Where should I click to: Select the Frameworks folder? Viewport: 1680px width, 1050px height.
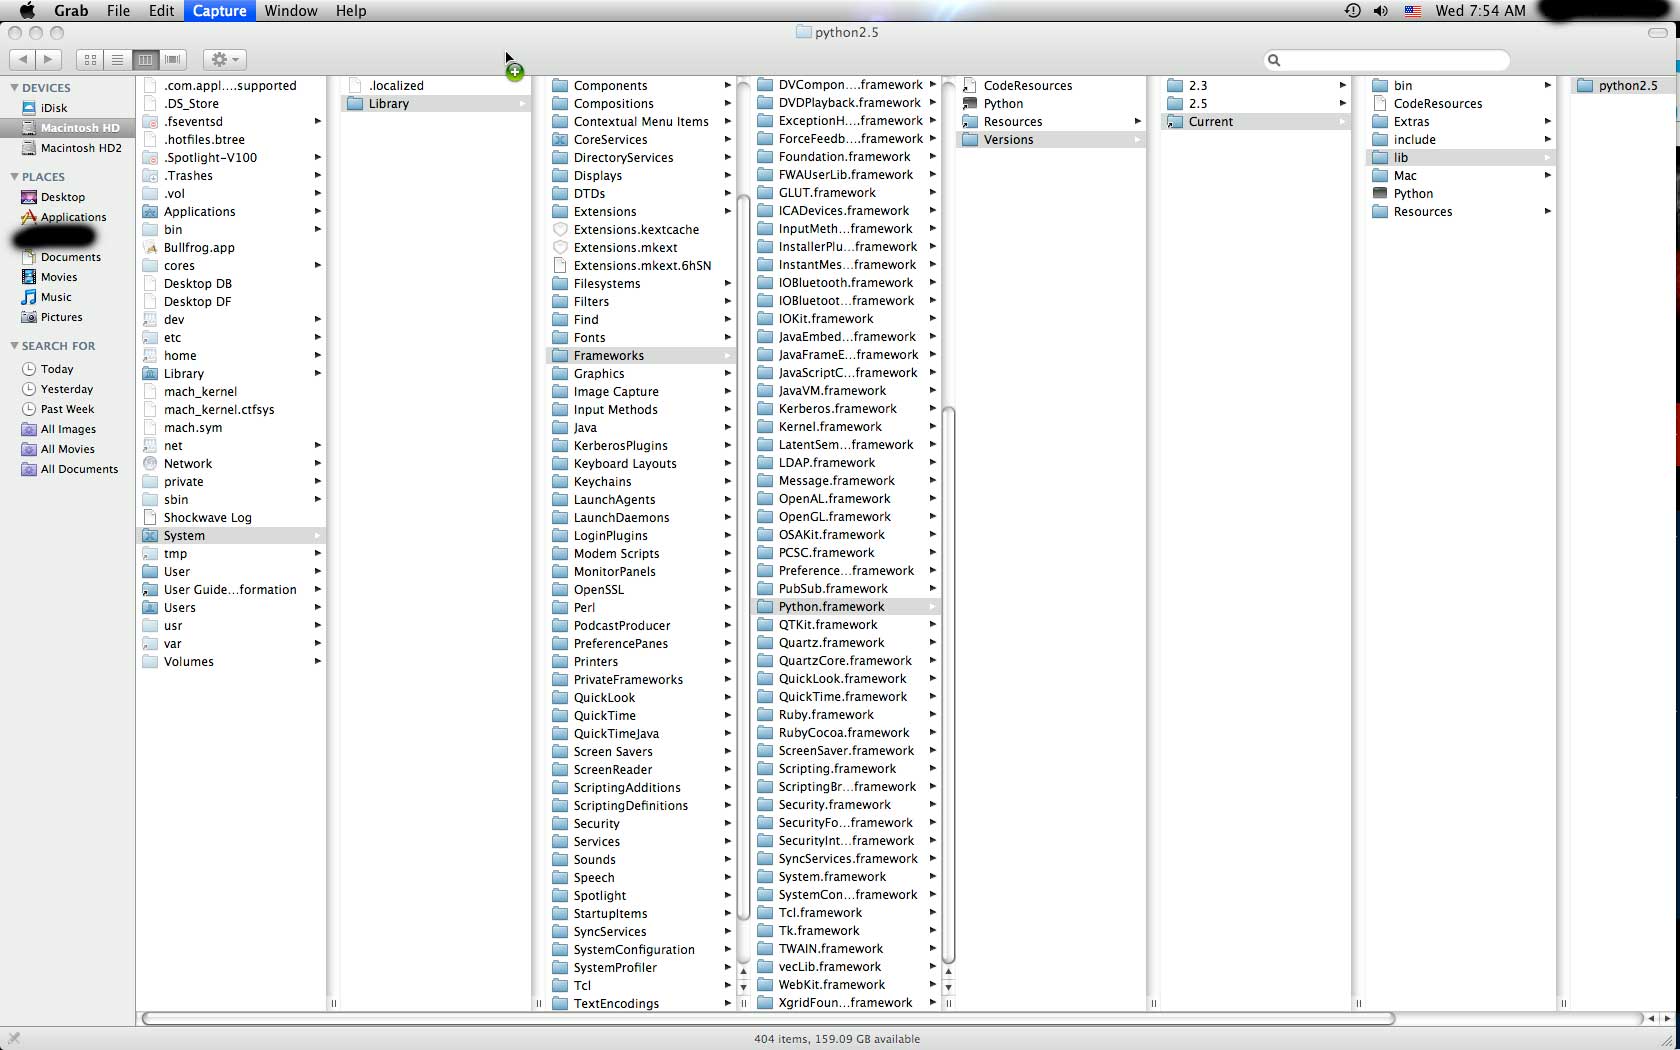[640, 356]
